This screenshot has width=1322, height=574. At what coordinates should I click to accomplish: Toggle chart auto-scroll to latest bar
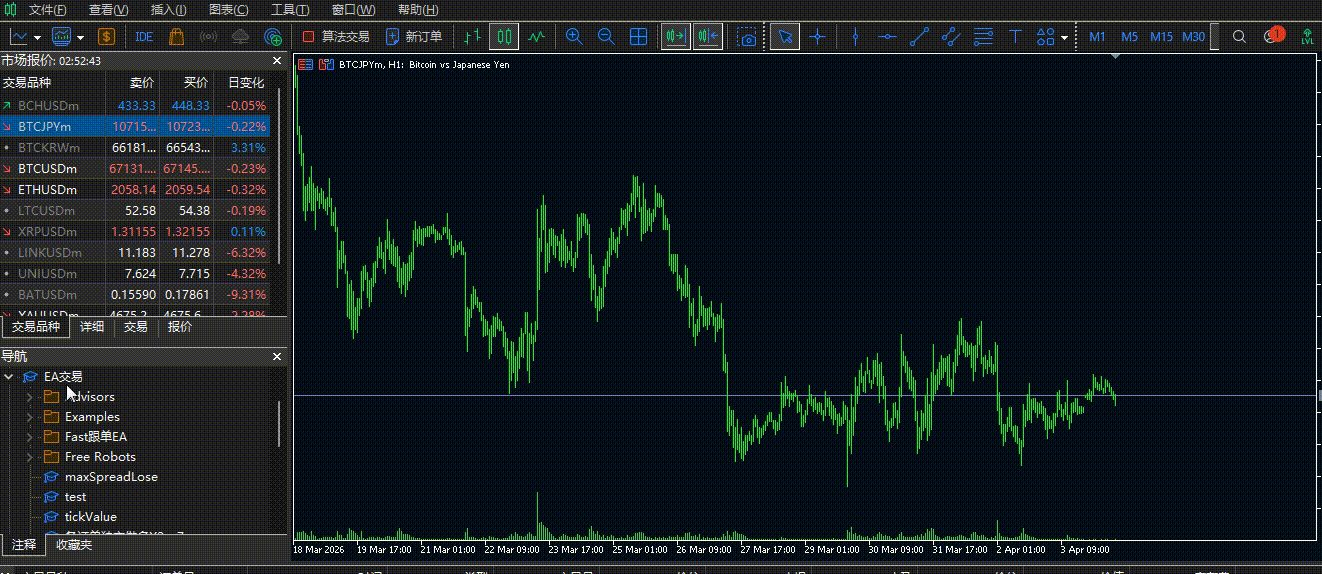pos(675,37)
